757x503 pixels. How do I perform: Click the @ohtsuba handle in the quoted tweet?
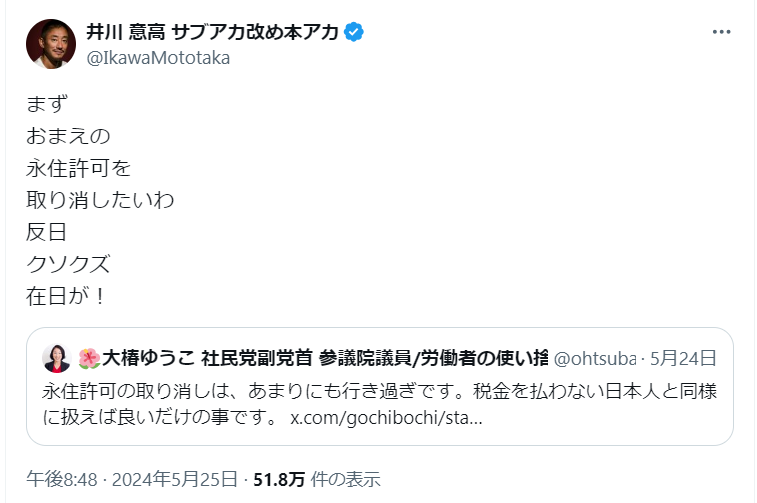pos(595,358)
